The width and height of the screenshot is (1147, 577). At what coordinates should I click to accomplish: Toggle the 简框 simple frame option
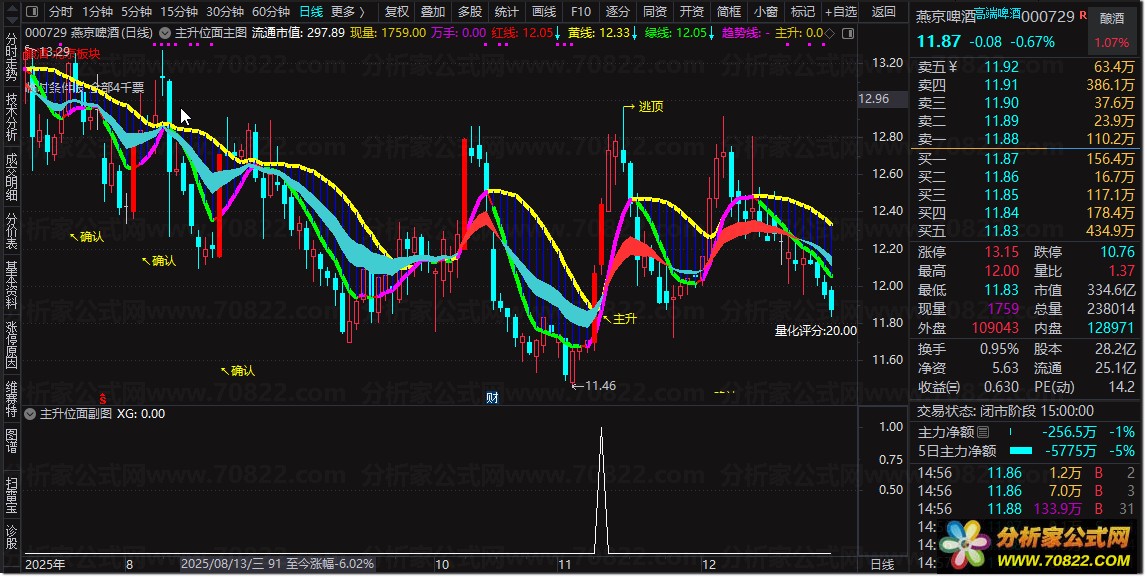click(x=729, y=12)
